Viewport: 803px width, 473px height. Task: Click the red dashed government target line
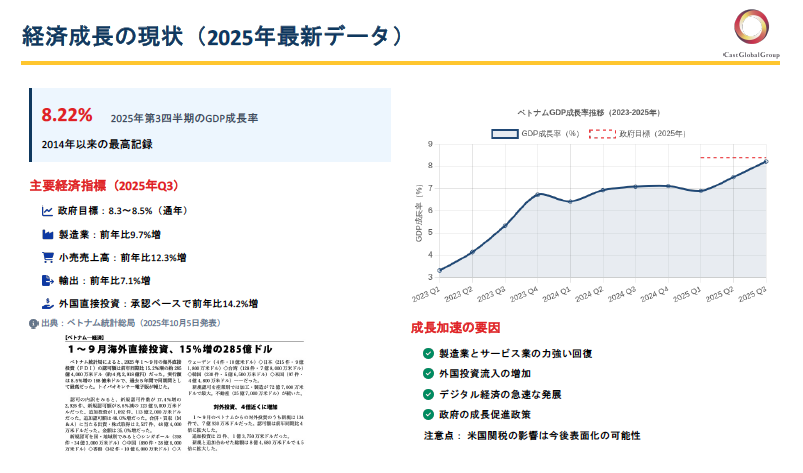(x=733, y=158)
